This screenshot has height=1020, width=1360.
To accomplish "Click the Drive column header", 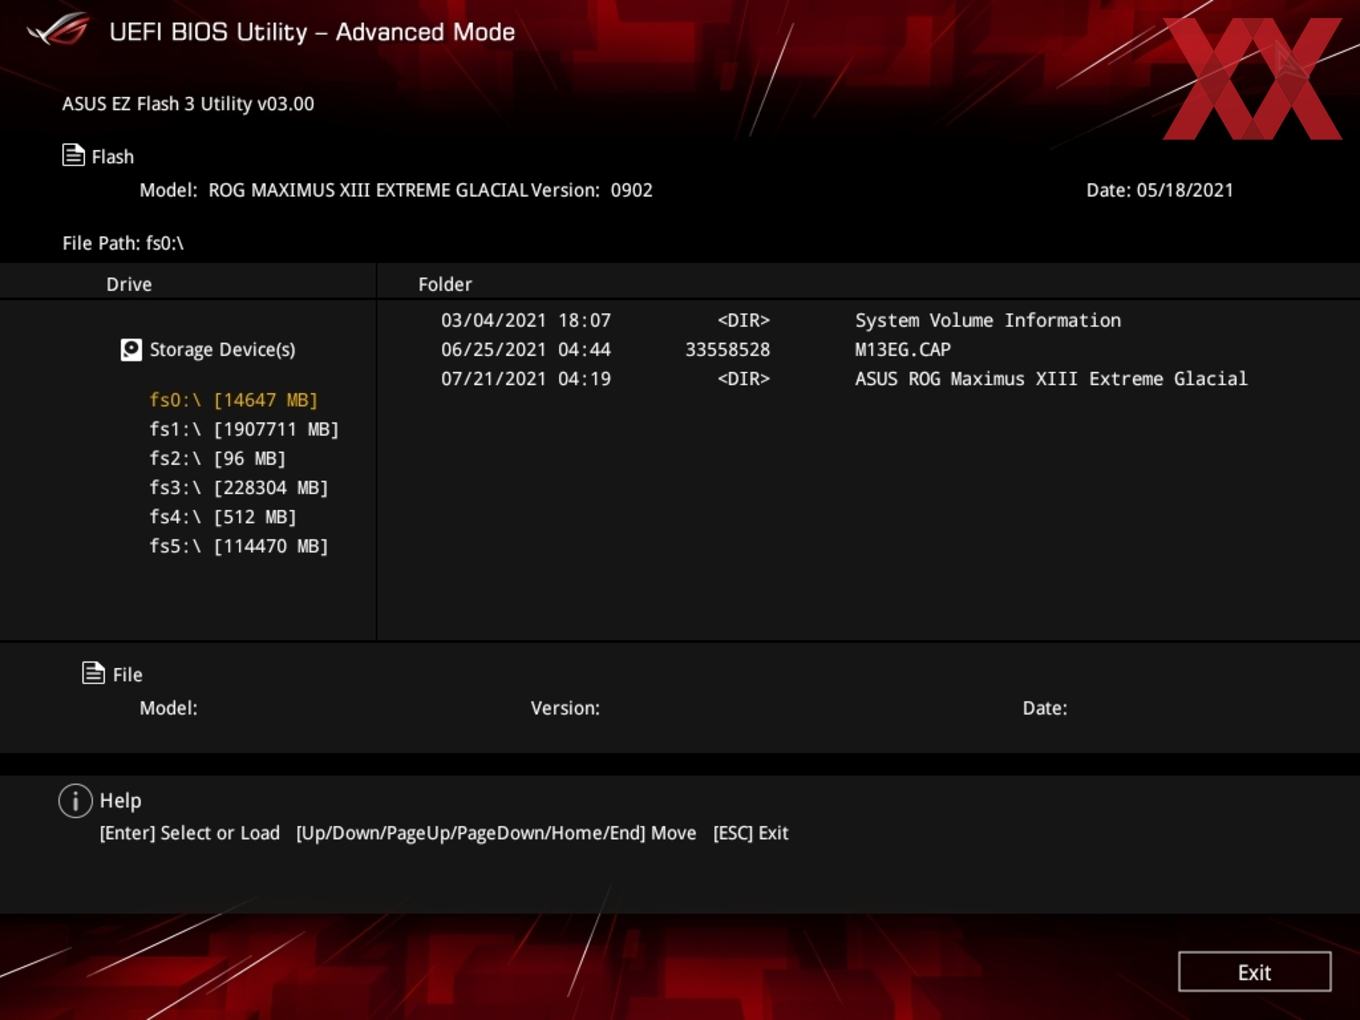I will 129,284.
